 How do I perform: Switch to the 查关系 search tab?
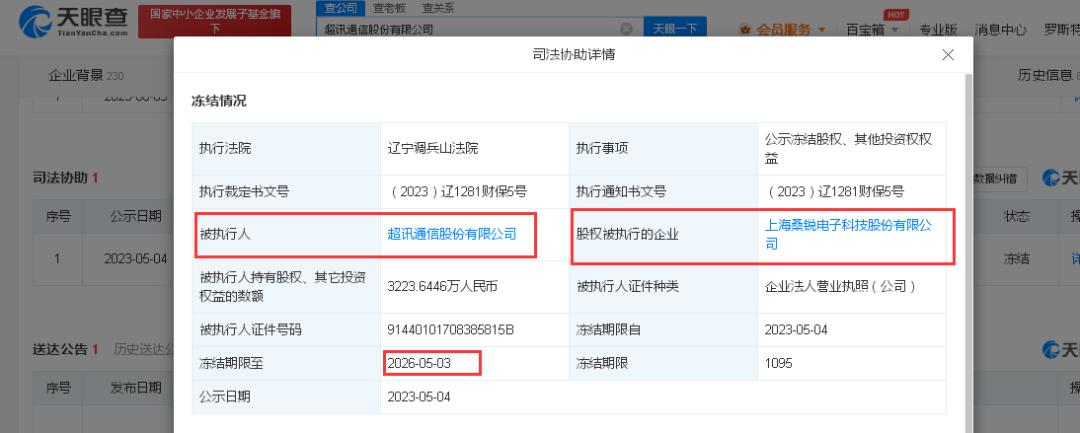coord(438,8)
